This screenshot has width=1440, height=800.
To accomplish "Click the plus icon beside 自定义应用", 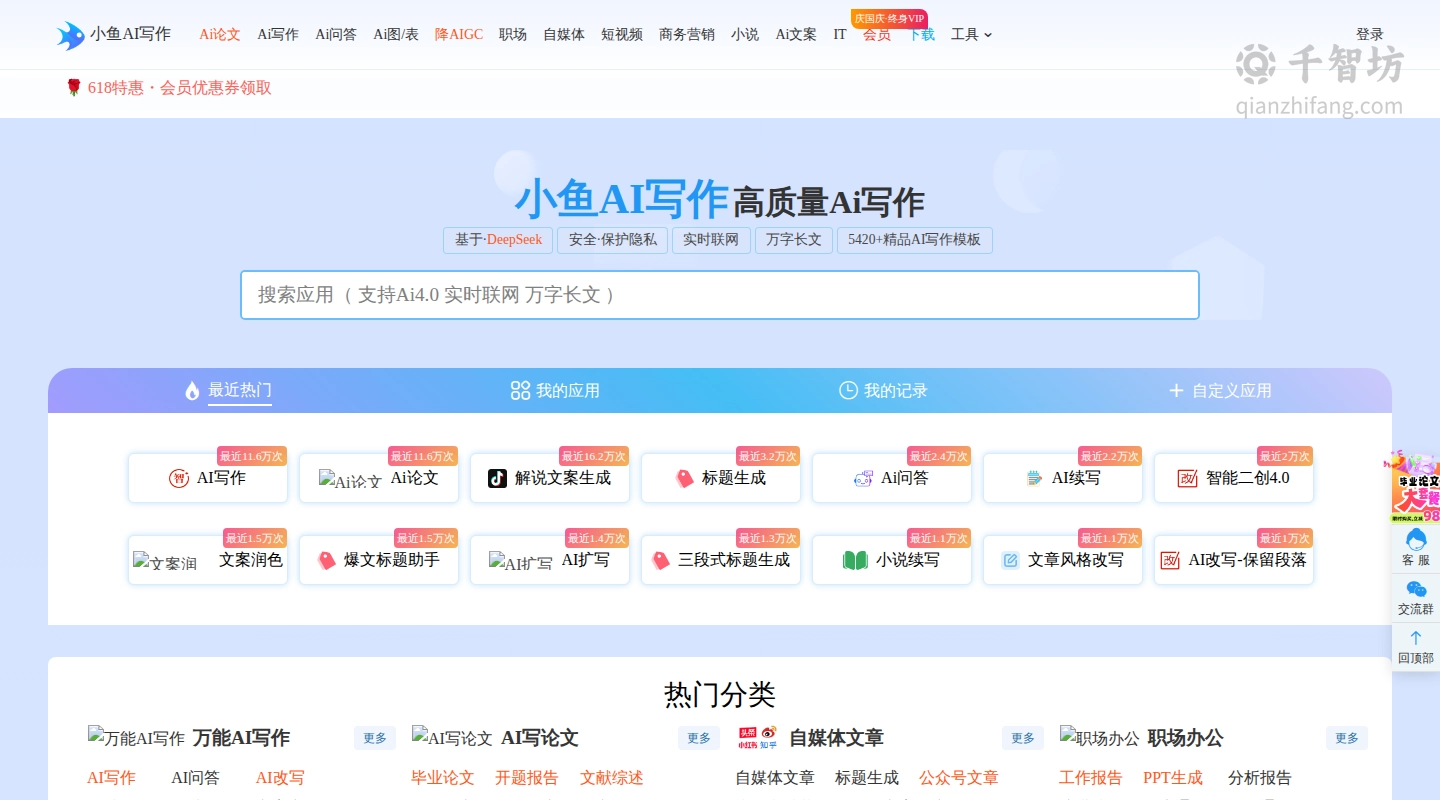I will 1176,390.
